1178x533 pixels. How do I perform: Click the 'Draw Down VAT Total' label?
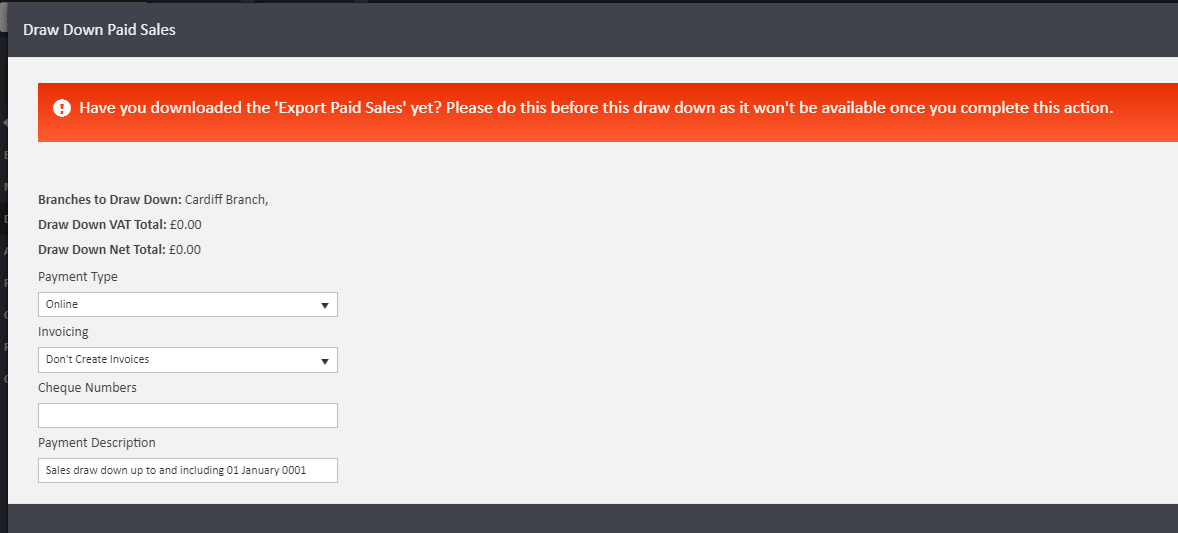coord(102,225)
